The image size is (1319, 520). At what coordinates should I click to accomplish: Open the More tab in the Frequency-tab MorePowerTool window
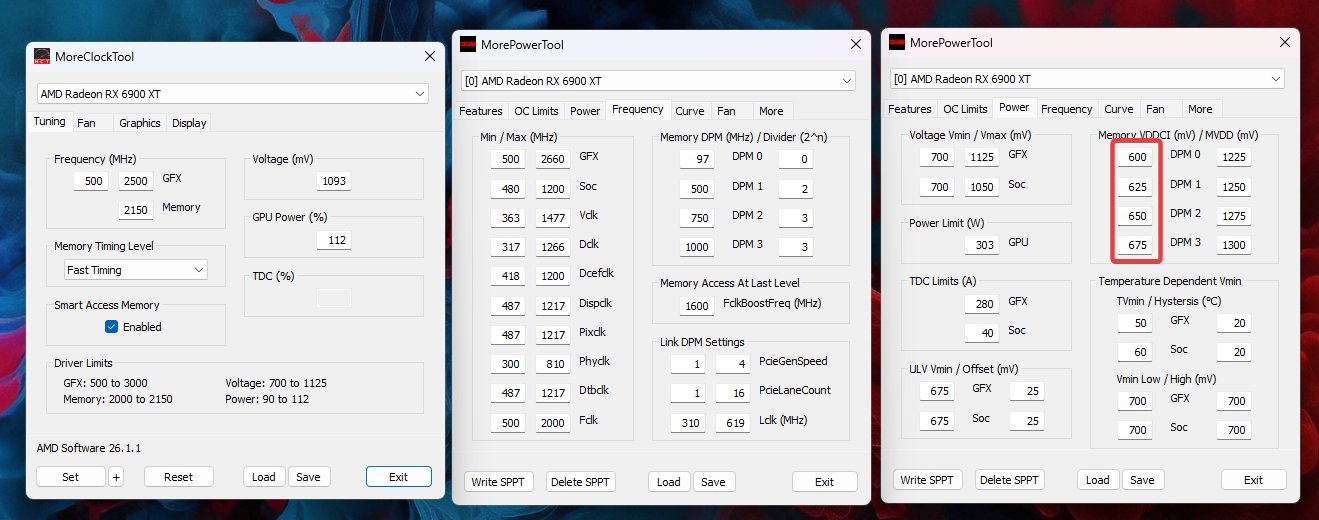click(771, 111)
